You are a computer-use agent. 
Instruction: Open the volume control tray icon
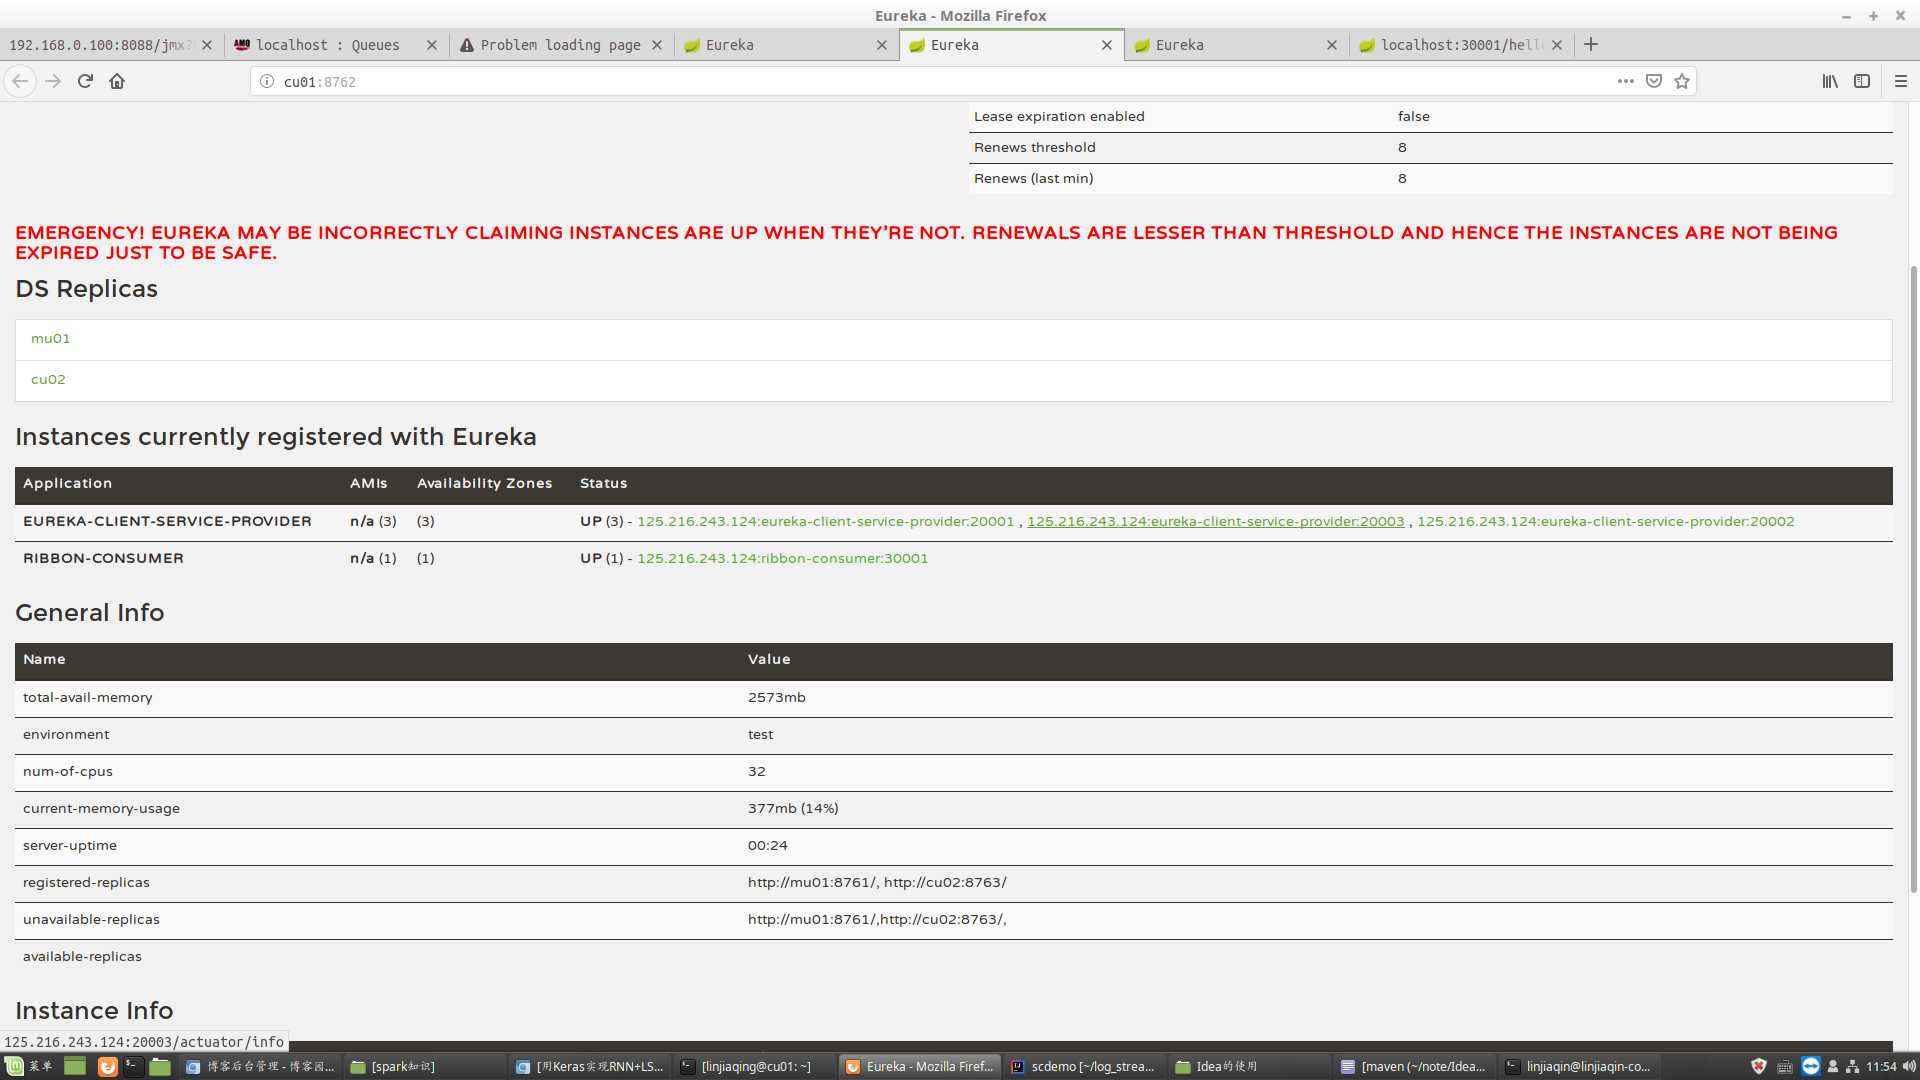[1909, 1067]
